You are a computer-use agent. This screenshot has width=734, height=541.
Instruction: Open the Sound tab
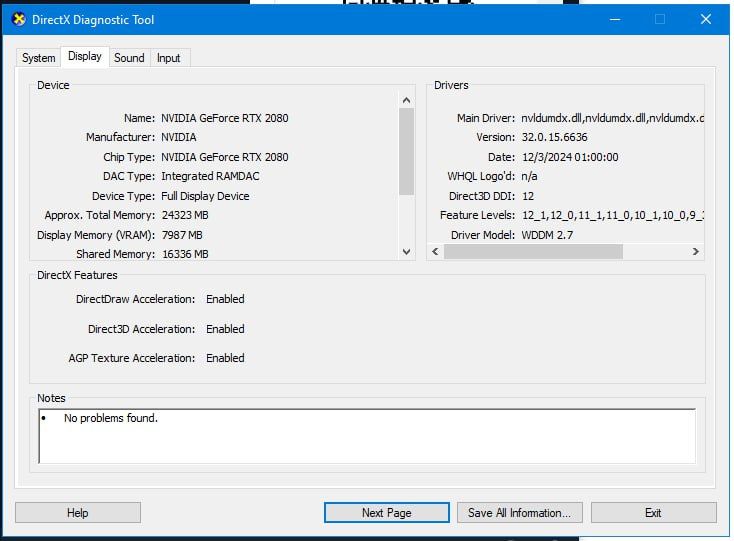[x=129, y=58]
